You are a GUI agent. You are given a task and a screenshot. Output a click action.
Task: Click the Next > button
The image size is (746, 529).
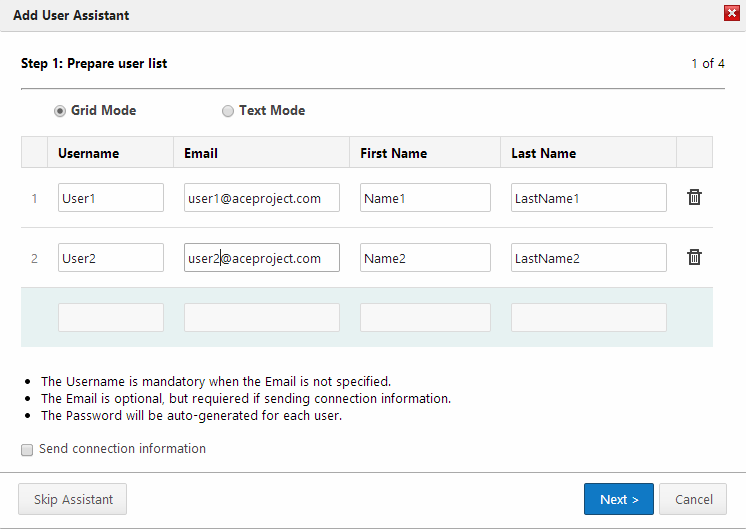pyautogui.click(x=618, y=499)
